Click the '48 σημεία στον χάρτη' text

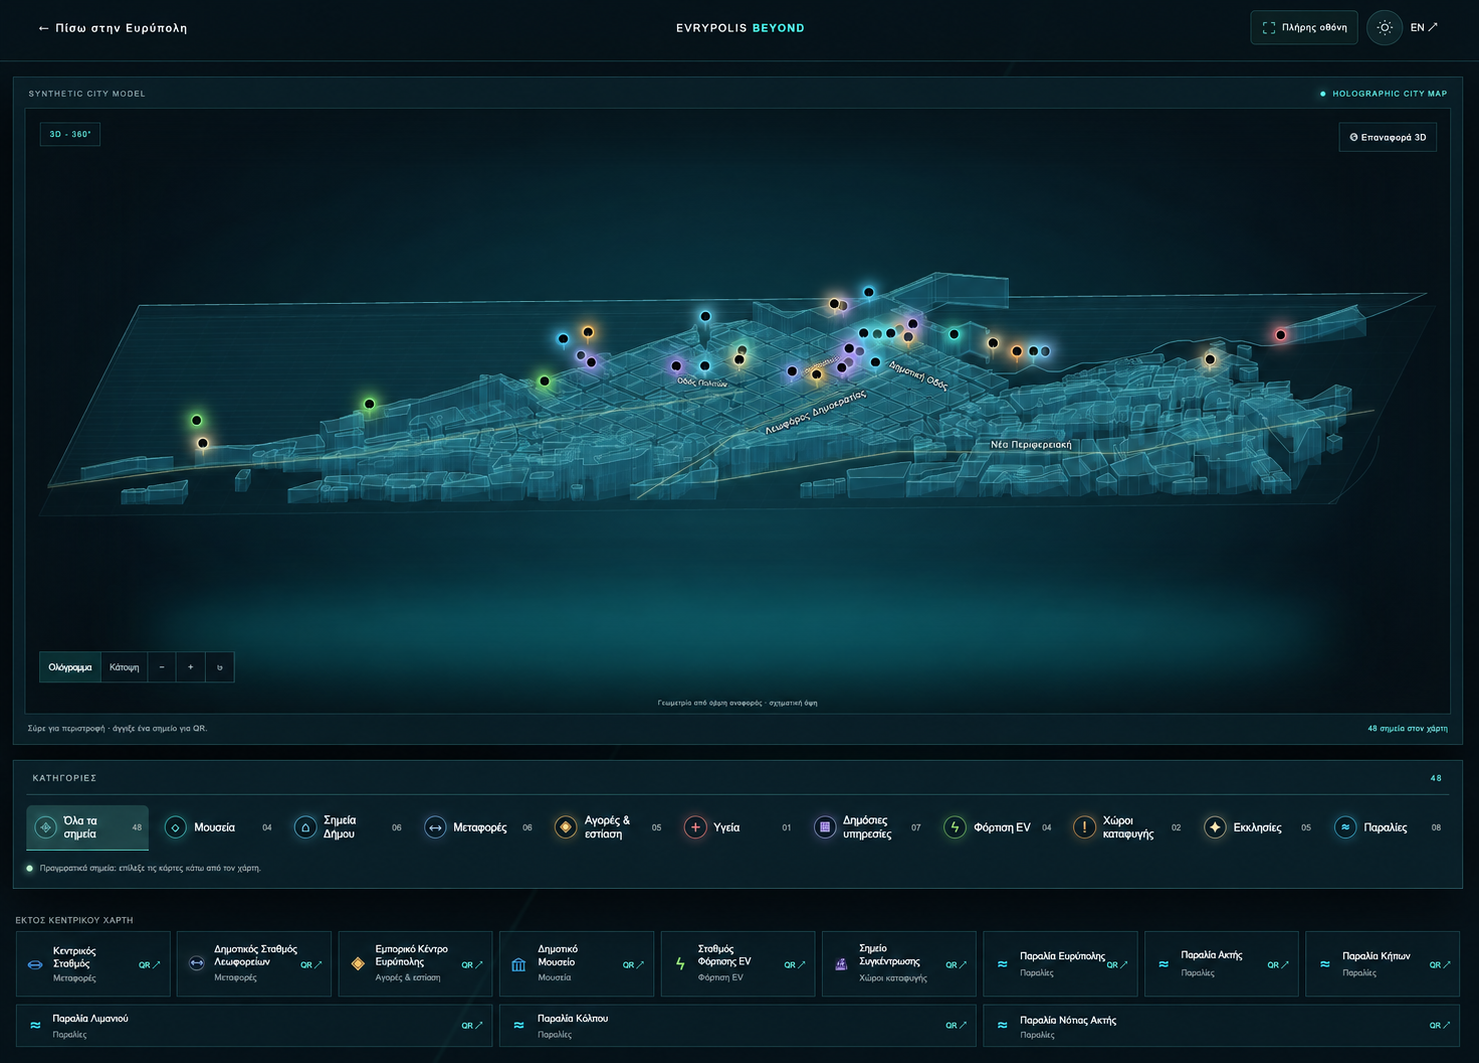1407,728
